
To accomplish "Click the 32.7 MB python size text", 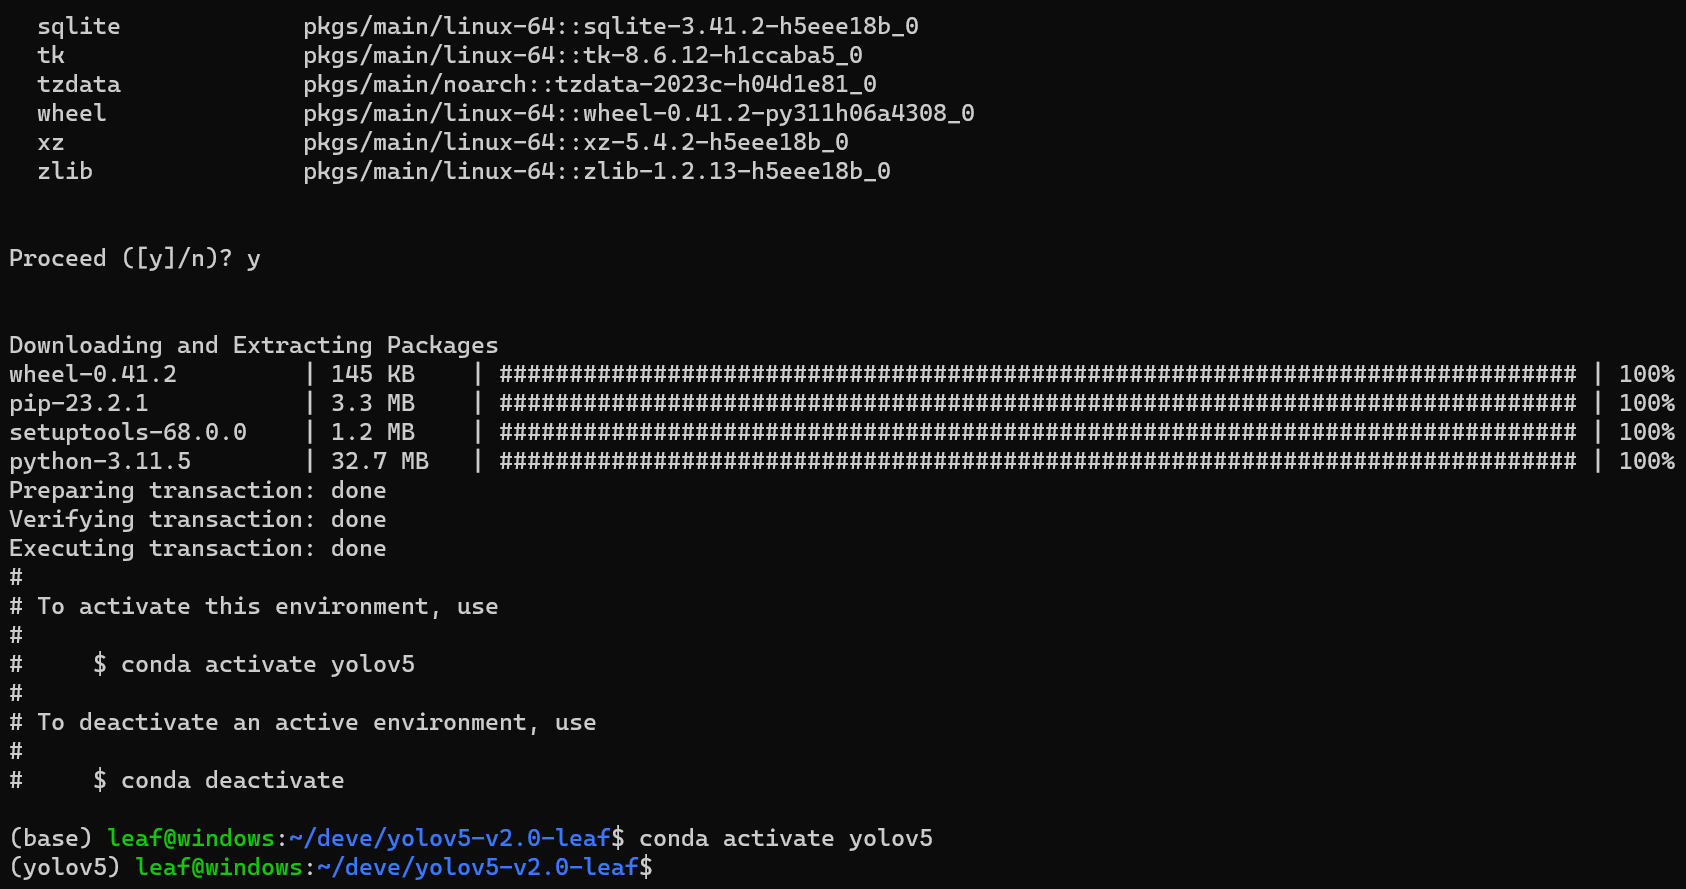I will pos(380,461).
